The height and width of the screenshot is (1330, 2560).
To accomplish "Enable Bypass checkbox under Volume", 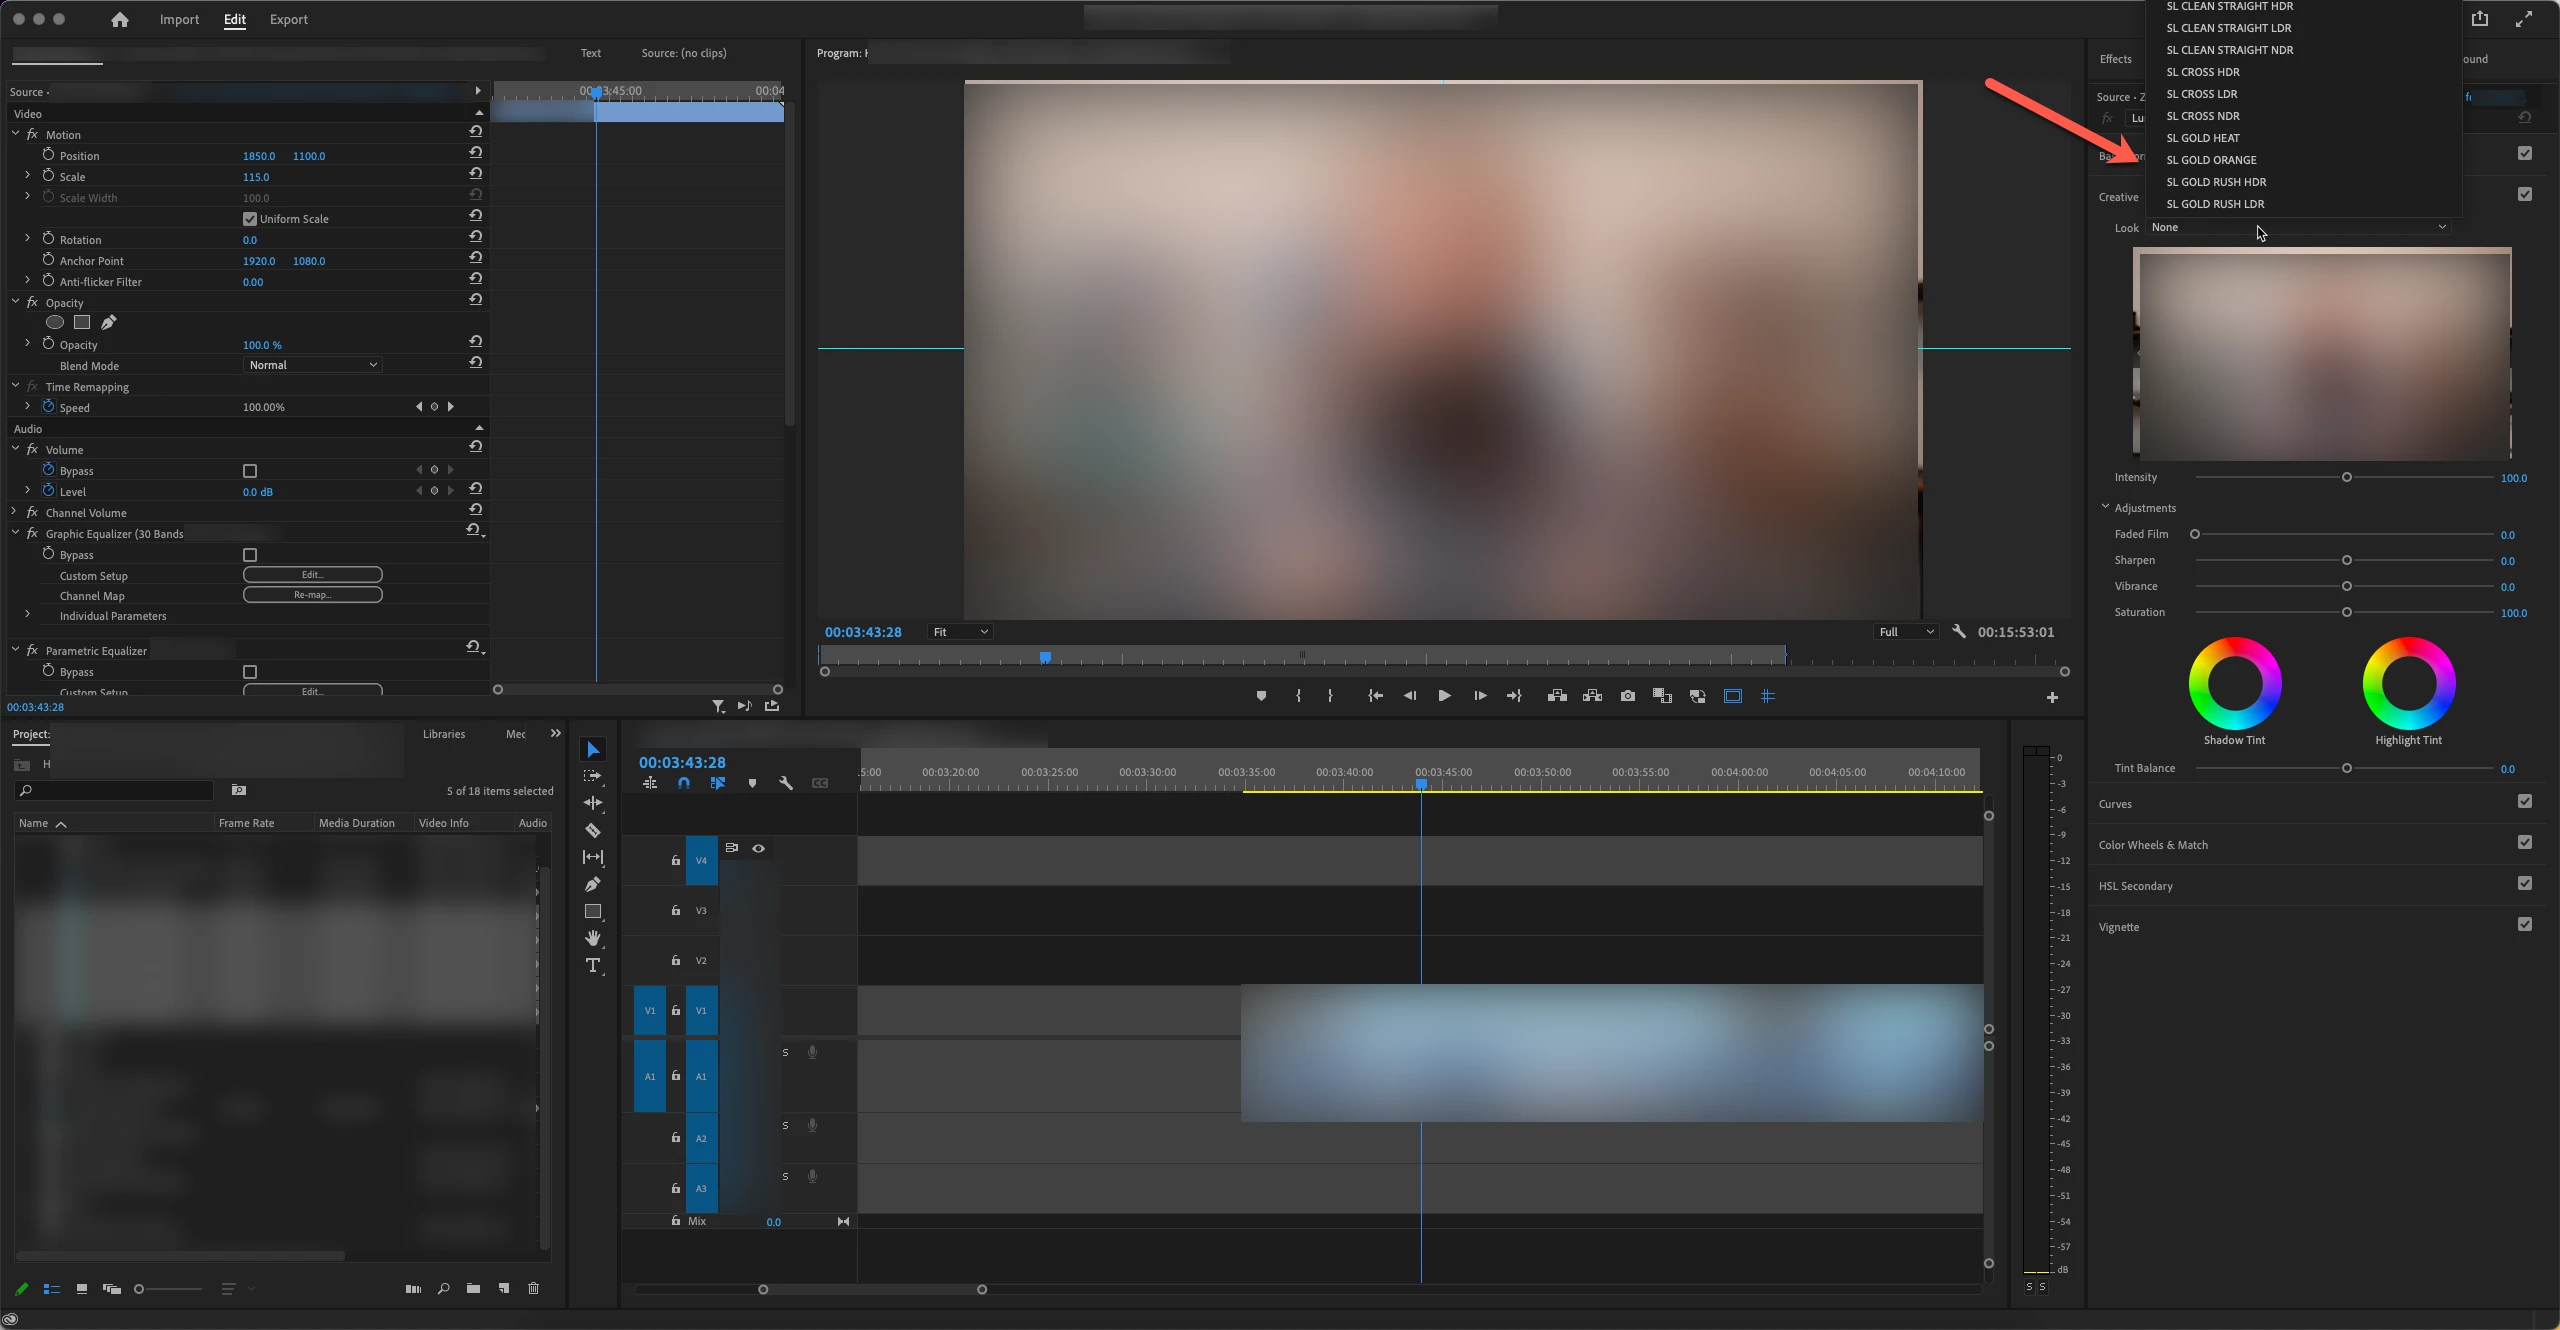I will (x=250, y=471).
